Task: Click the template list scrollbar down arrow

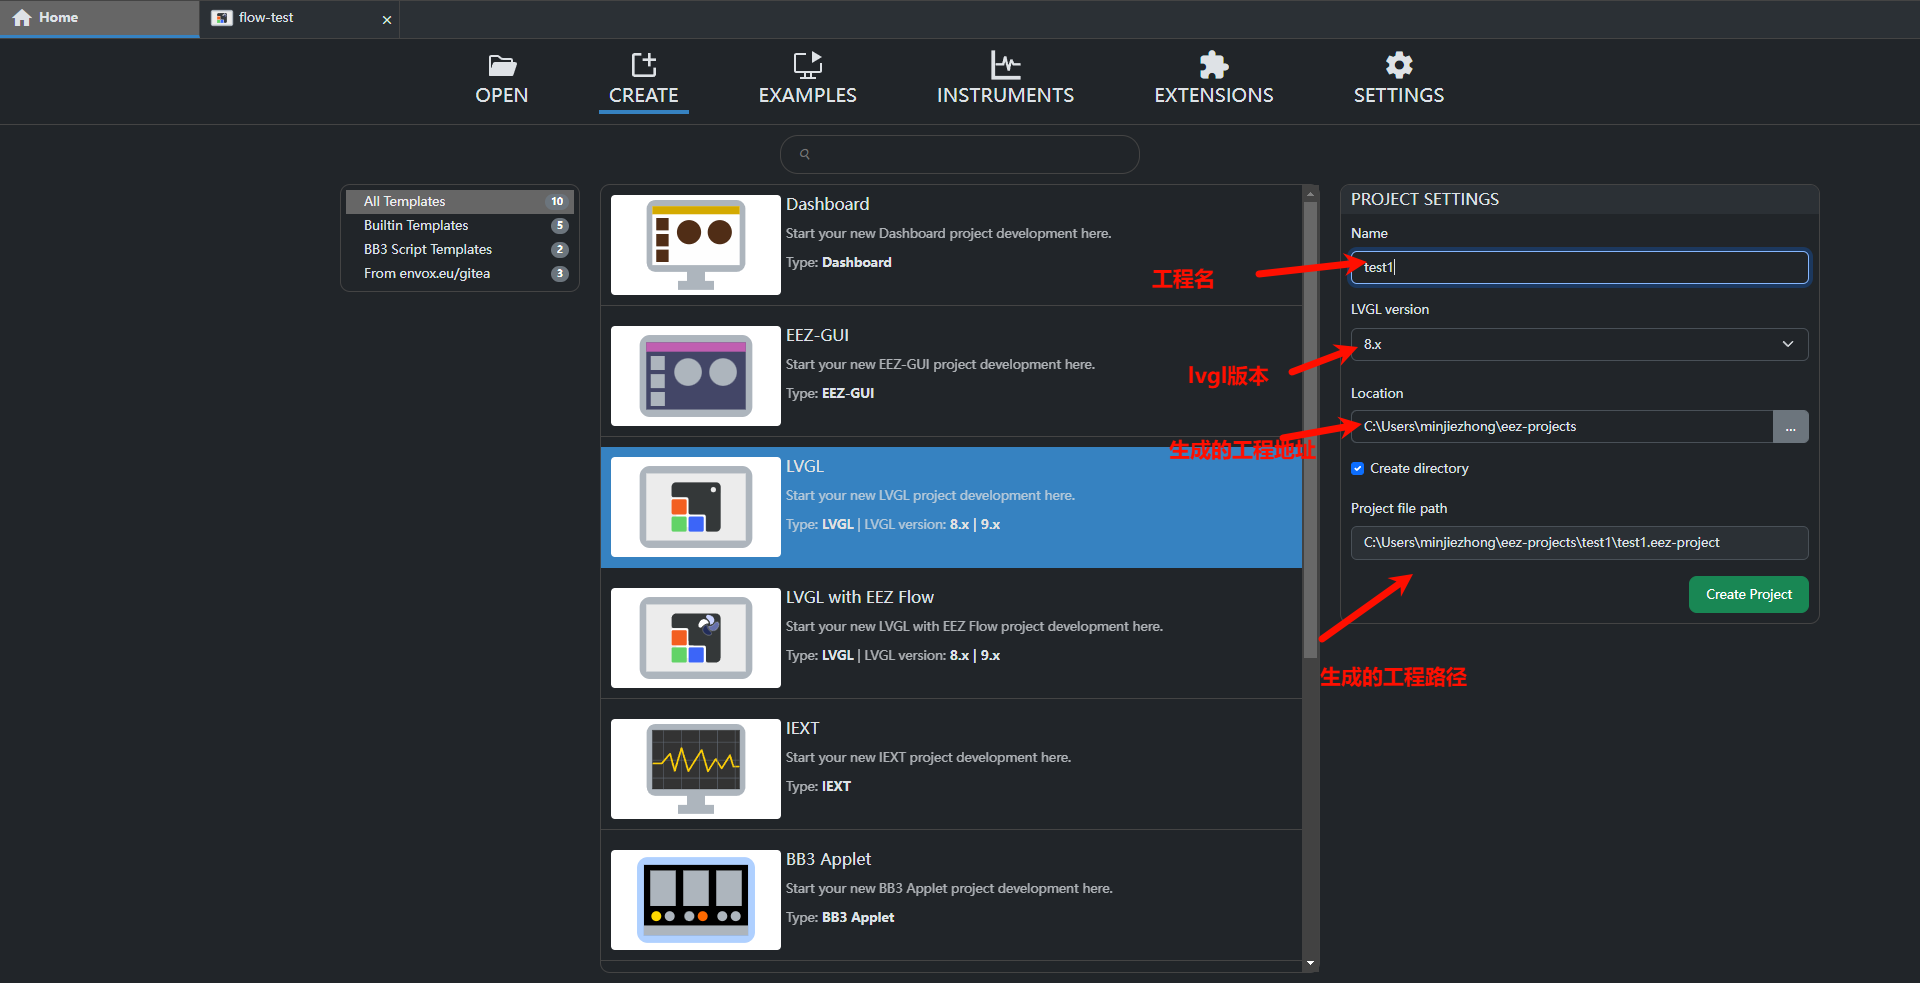Action: [1310, 964]
